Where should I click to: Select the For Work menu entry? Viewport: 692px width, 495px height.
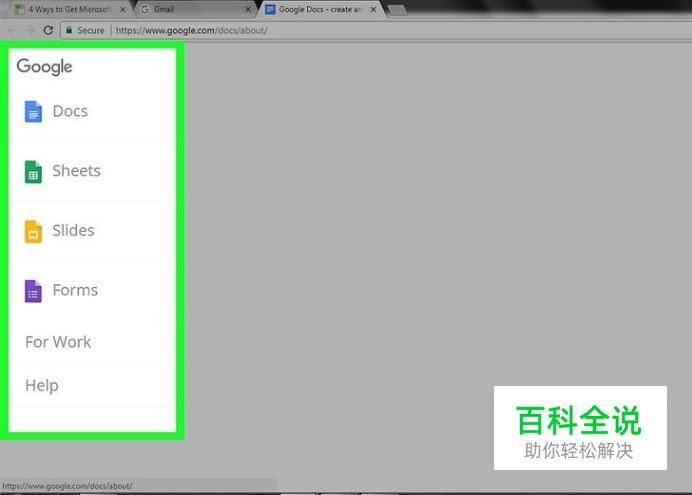pos(93,342)
